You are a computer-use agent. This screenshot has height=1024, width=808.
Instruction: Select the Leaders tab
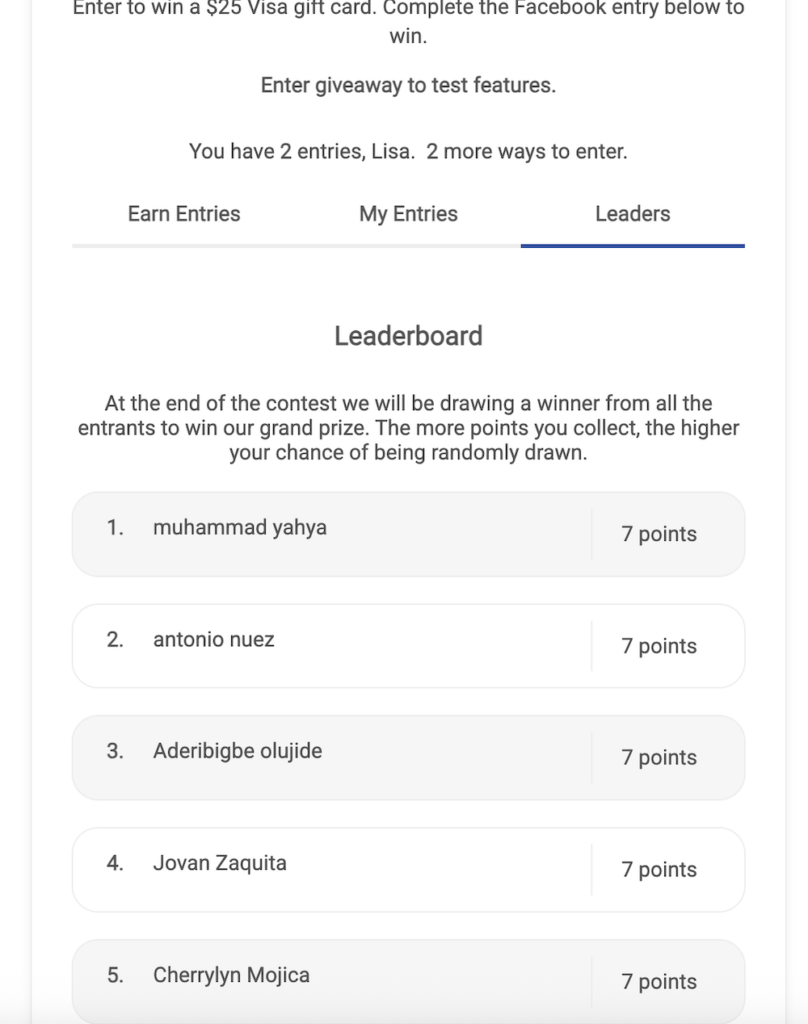point(632,214)
